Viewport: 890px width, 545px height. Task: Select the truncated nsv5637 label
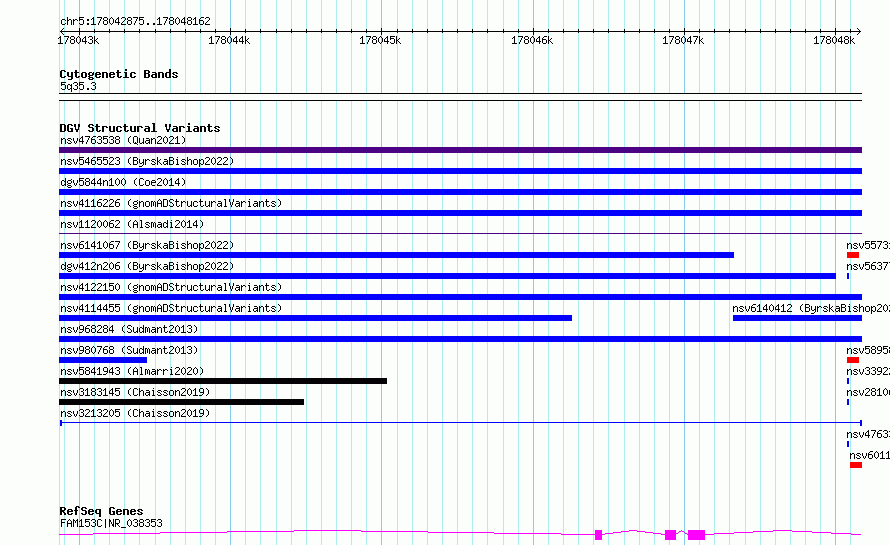coord(868,266)
